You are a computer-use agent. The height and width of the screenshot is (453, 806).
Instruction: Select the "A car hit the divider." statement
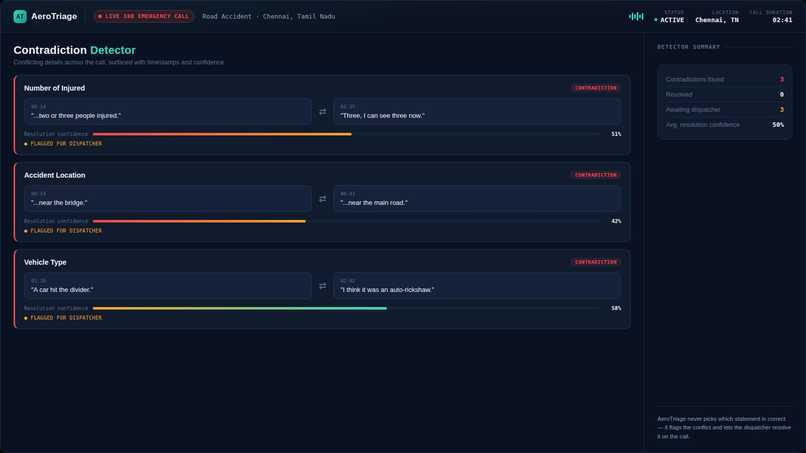[x=168, y=286]
